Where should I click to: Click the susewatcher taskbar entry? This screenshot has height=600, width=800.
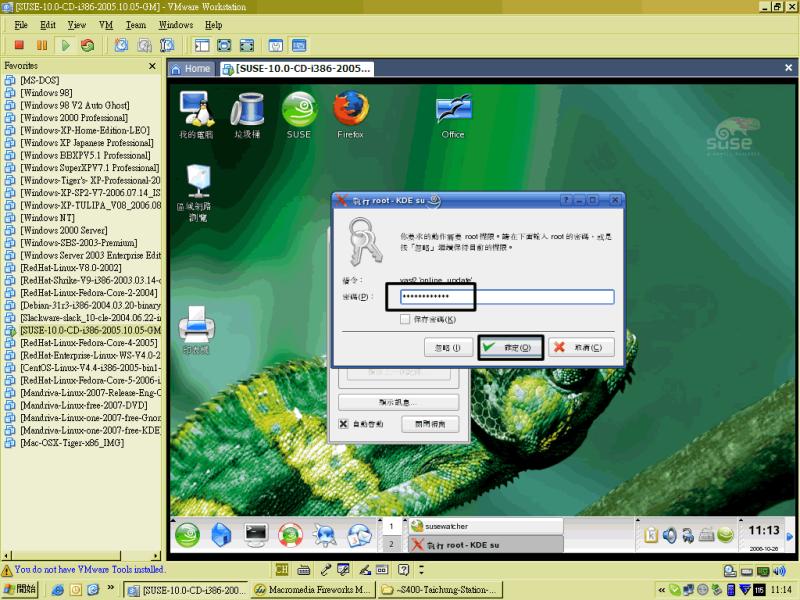tap(486, 526)
